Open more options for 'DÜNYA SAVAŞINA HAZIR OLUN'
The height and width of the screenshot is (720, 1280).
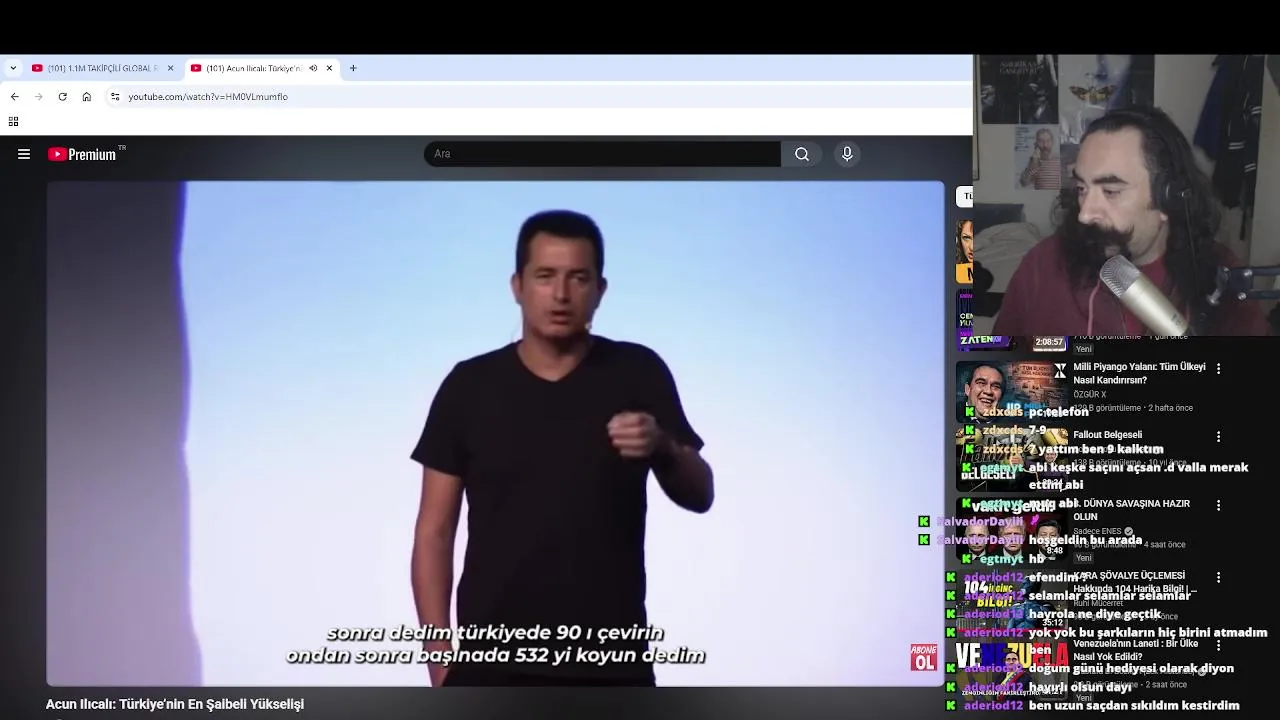1218,505
